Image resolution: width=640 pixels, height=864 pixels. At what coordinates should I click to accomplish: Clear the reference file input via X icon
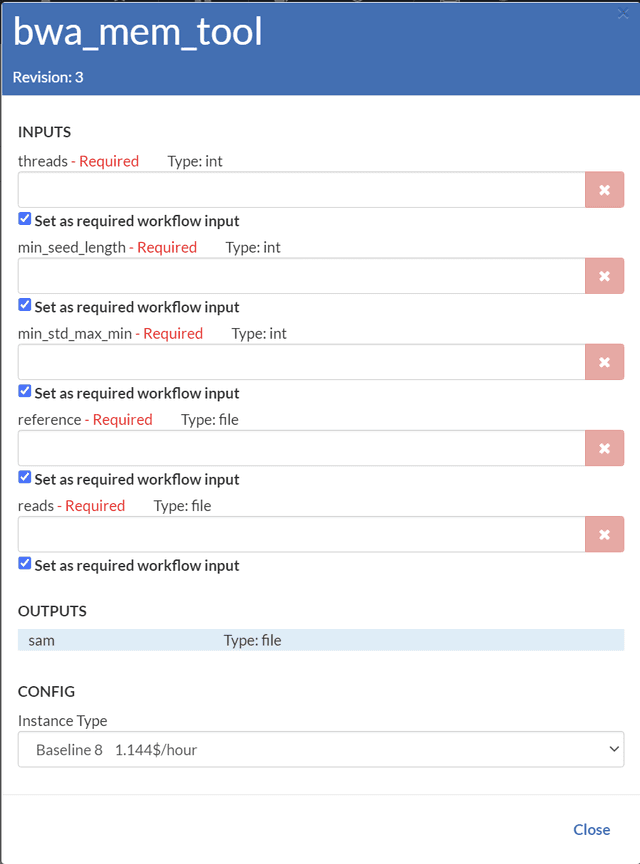(604, 448)
